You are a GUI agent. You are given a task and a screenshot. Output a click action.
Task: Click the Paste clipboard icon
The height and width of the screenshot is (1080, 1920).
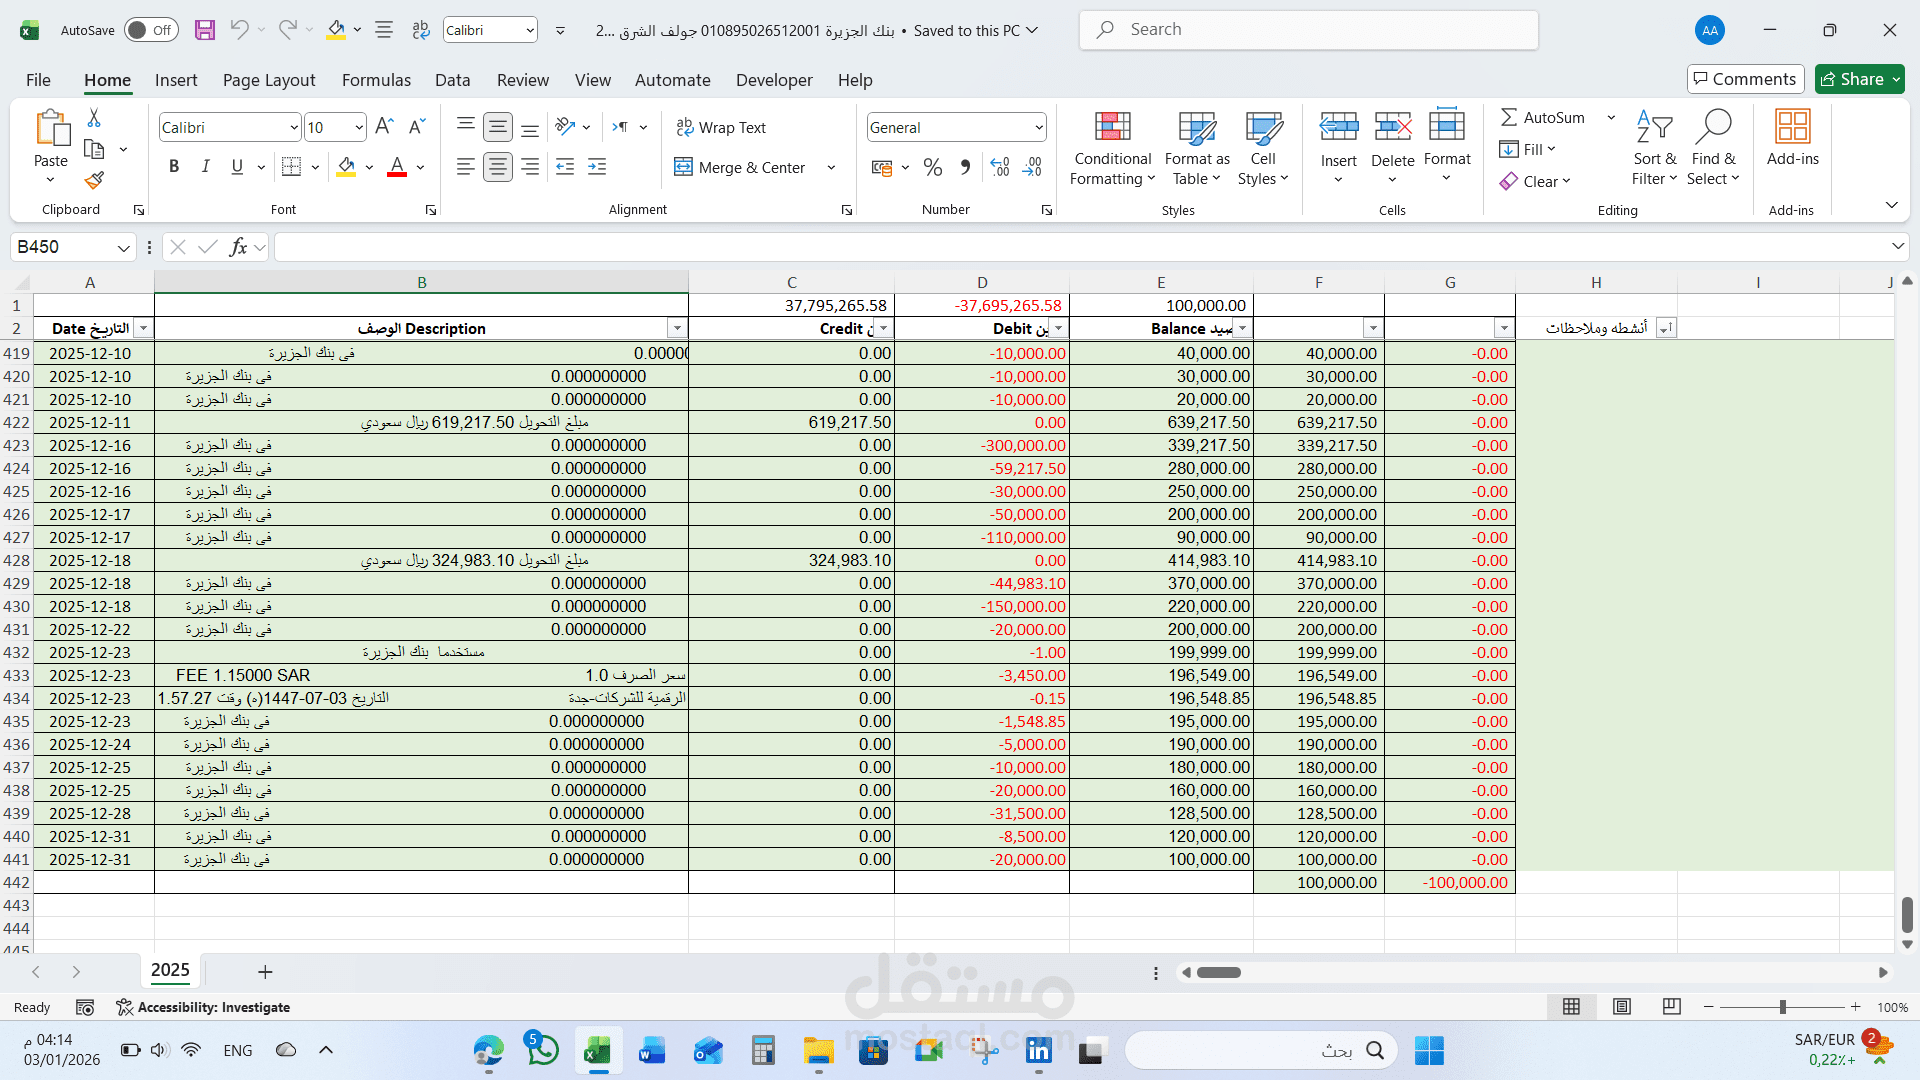coord(51,128)
